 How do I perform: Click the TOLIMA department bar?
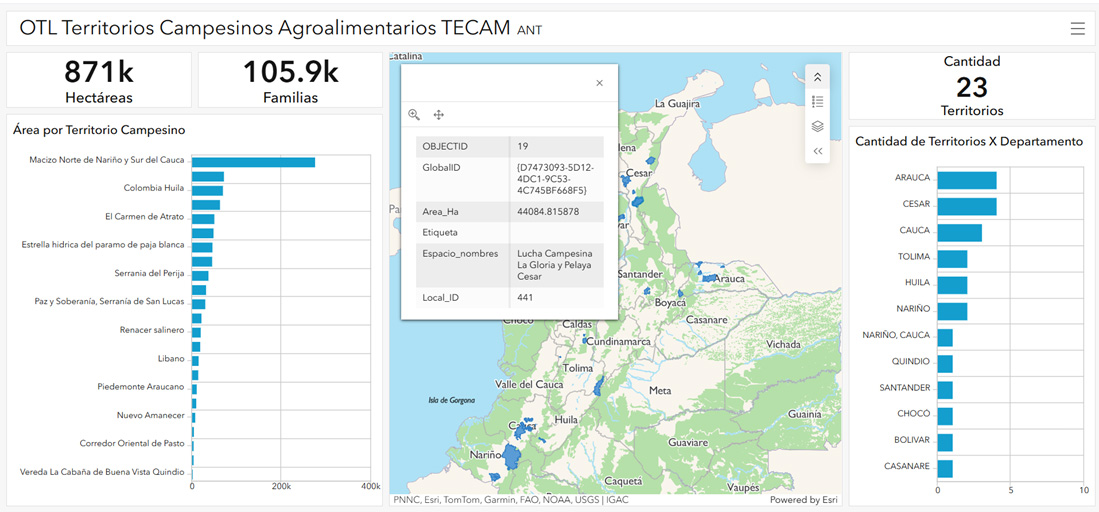click(x=952, y=259)
